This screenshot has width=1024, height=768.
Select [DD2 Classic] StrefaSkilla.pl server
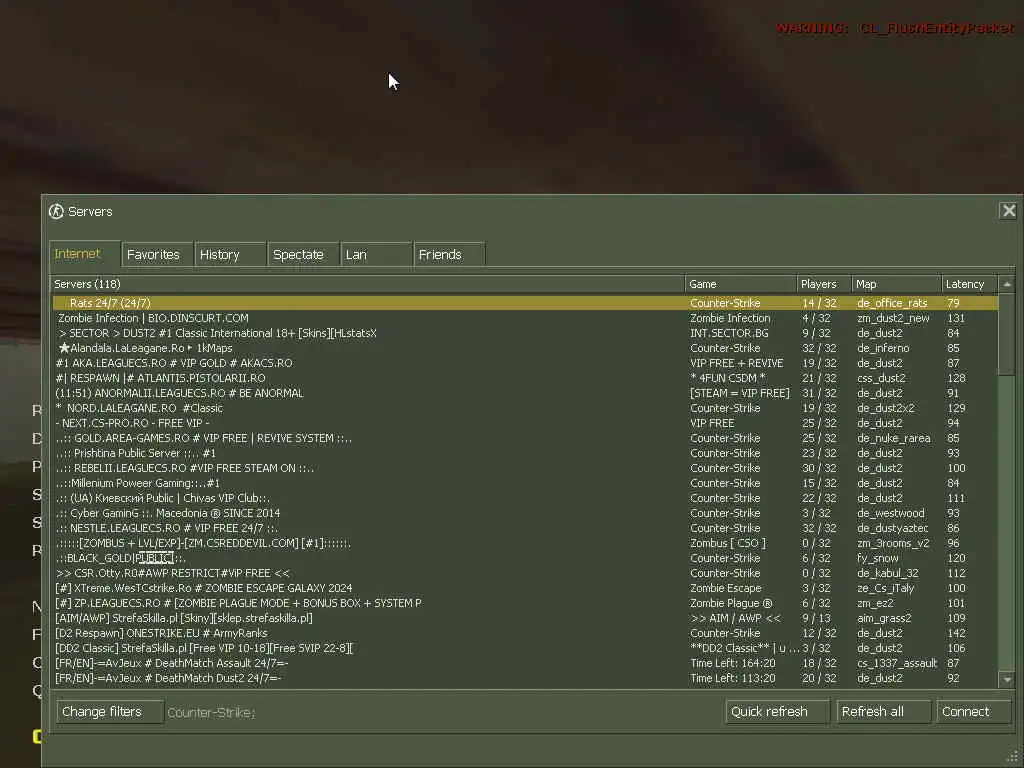525,648
